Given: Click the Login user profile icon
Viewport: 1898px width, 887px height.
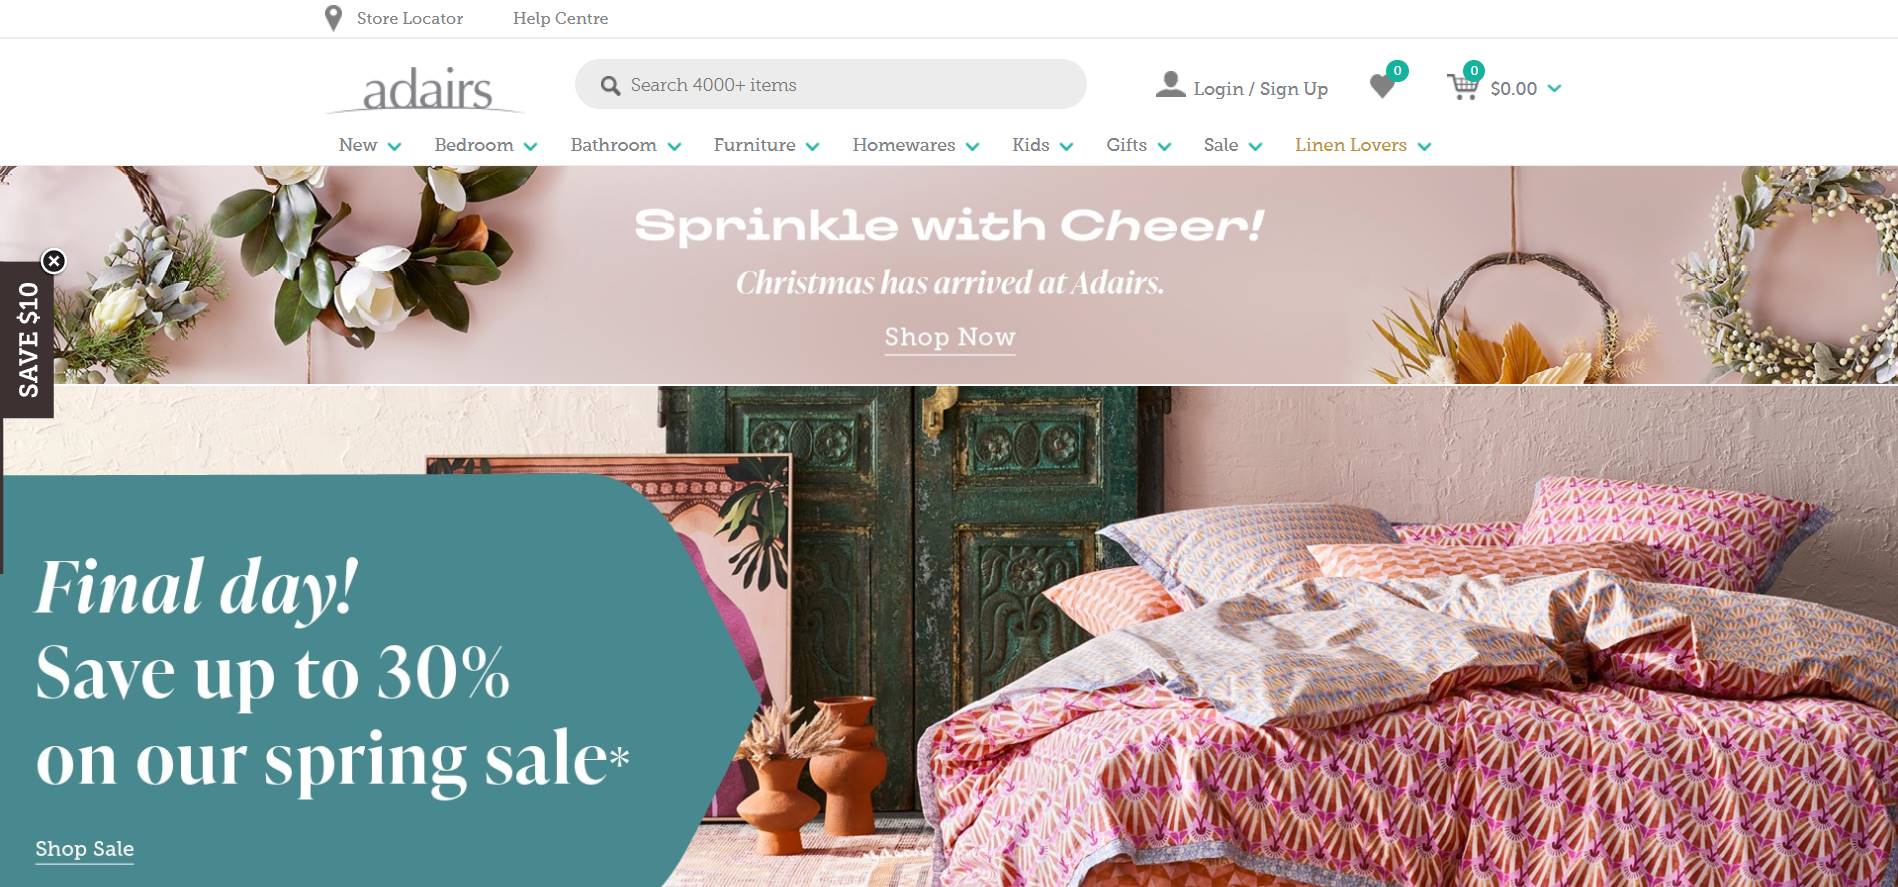Looking at the screenshot, I should 1170,85.
